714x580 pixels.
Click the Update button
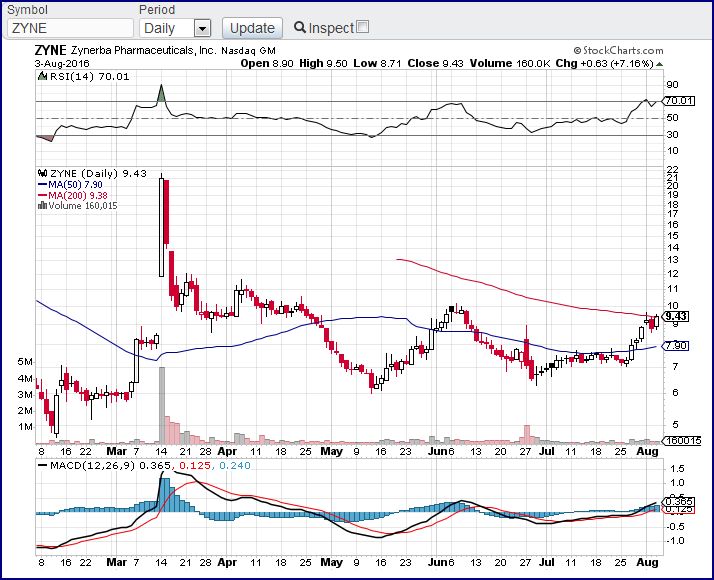click(252, 28)
